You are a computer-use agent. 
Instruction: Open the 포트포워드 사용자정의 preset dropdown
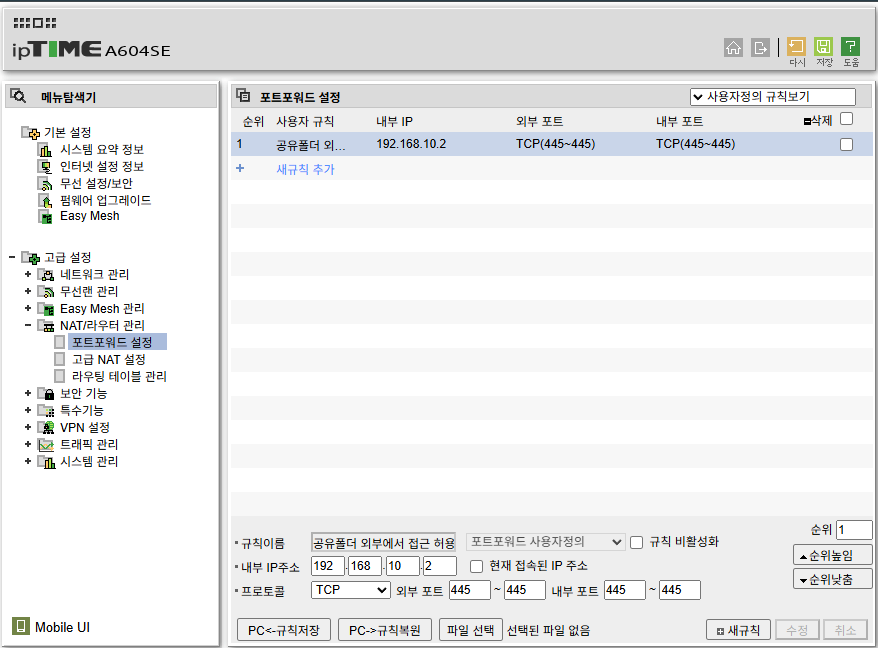[545, 542]
